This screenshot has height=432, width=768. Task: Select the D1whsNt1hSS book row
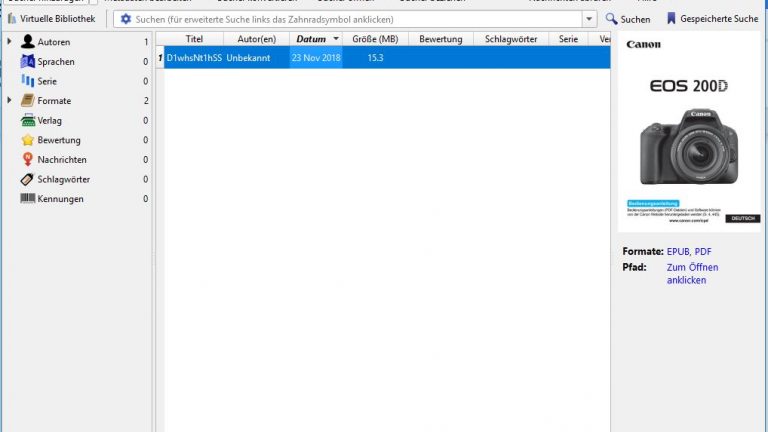194,58
